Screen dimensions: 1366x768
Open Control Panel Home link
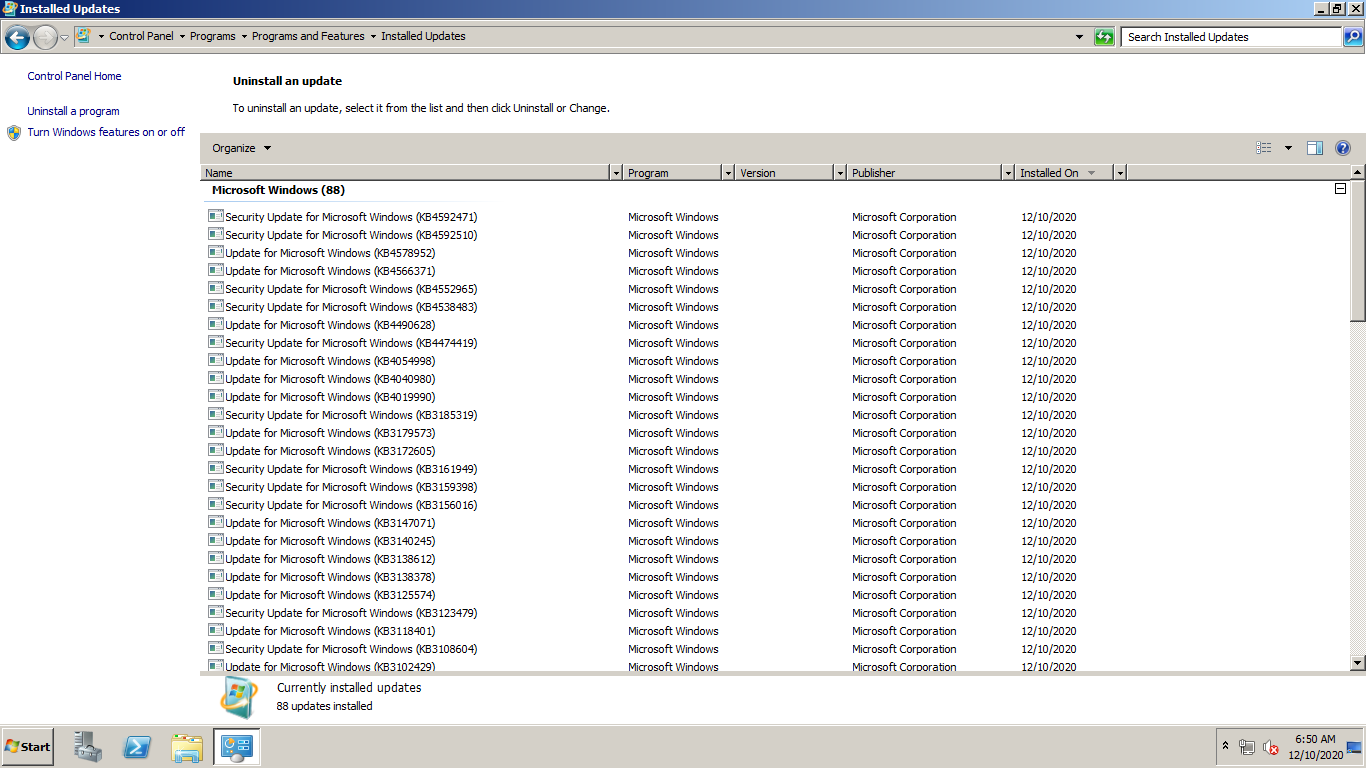(74, 76)
